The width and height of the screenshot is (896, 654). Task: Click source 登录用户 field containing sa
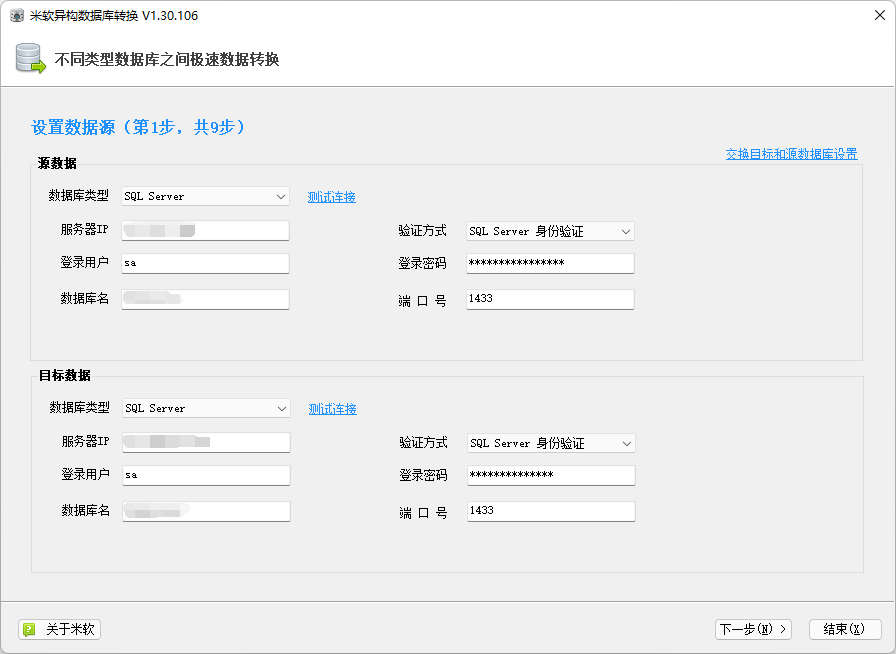[205, 263]
